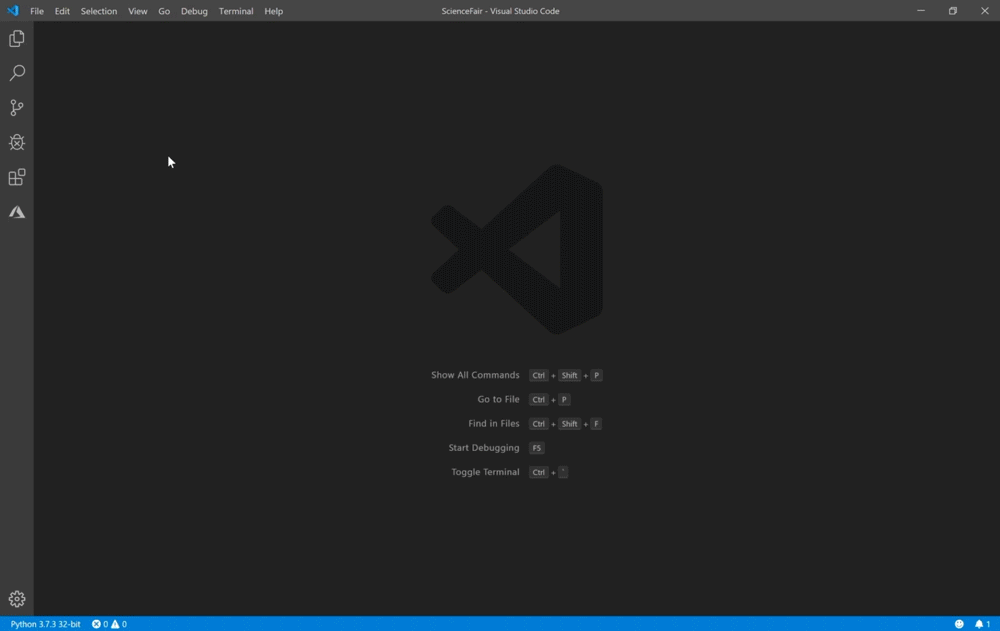Image resolution: width=1000 pixels, height=631 pixels.
Task: Minimize the Visual Studio Code window
Action: (921, 11)
